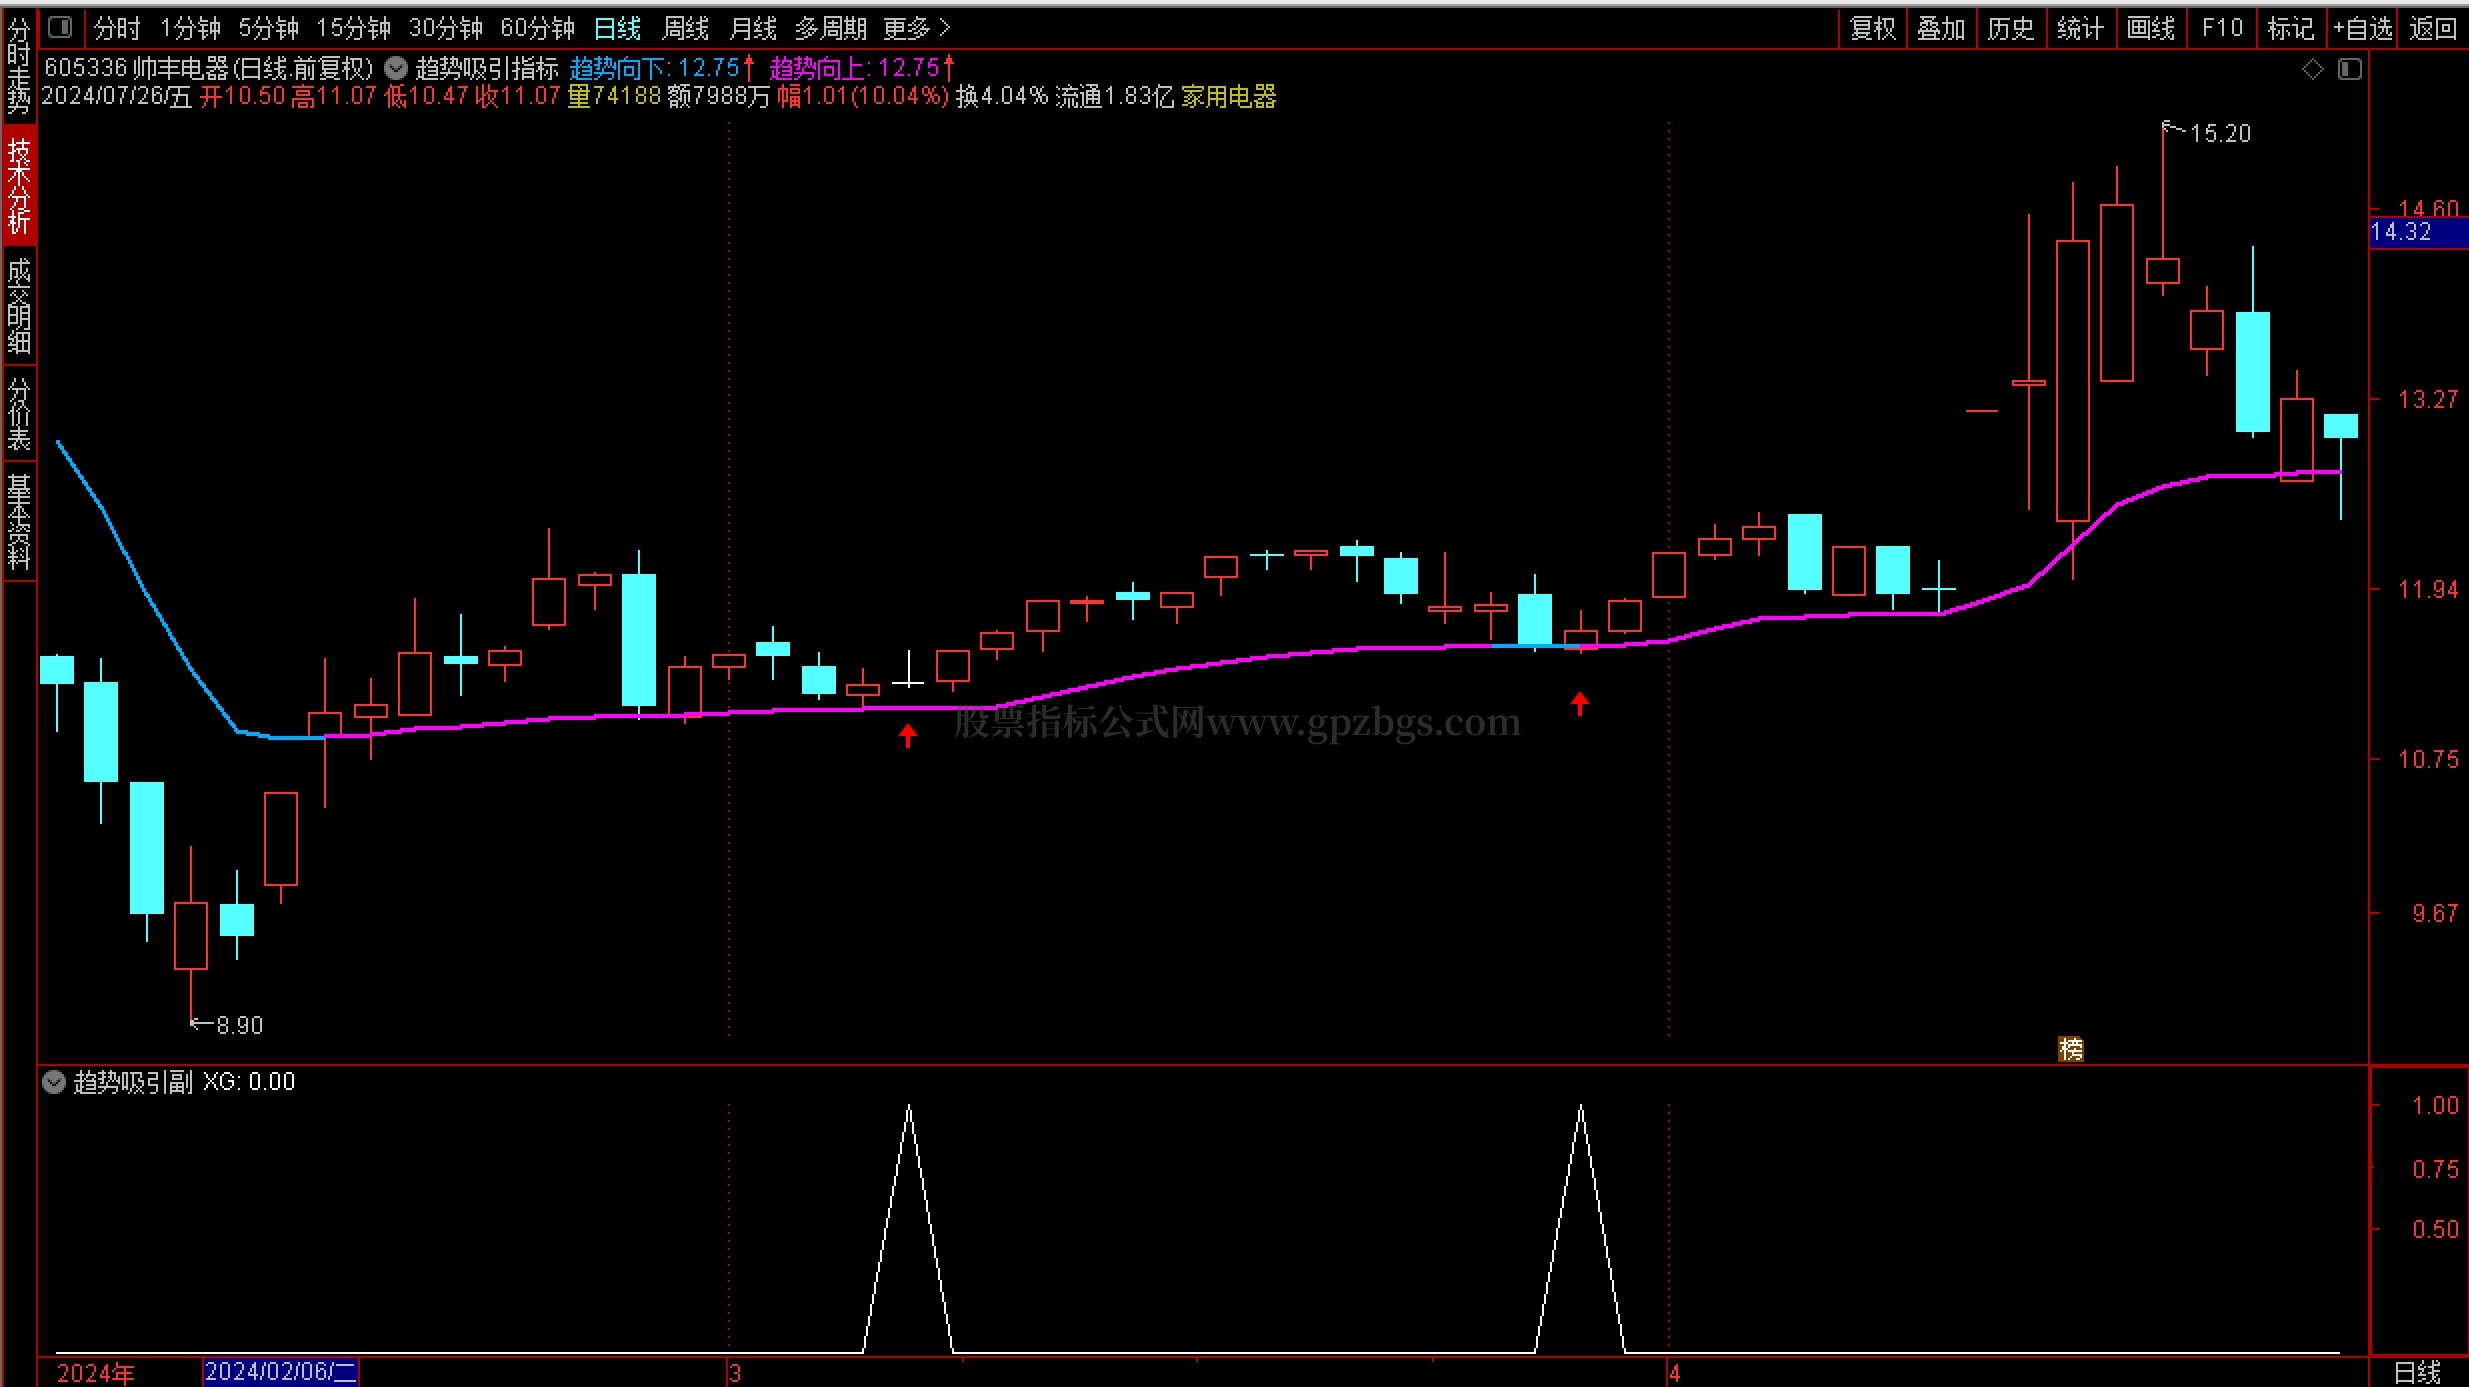Toggle the side panel icon at chart top right
The width and height of the screenshot is (2469, 1387).
tap(2349, 69)
